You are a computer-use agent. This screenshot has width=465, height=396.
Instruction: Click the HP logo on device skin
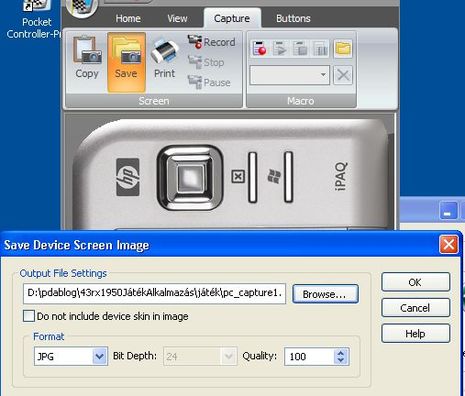point(128,177)
